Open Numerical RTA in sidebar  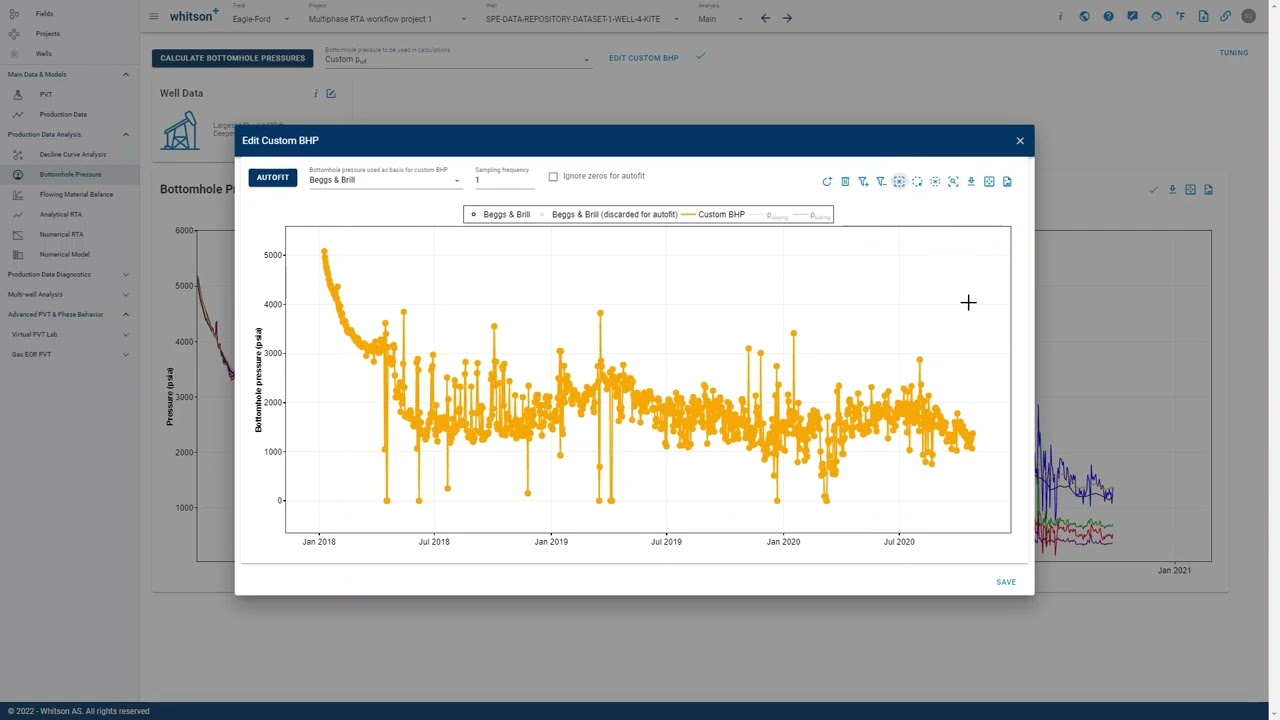coord(61,234)
